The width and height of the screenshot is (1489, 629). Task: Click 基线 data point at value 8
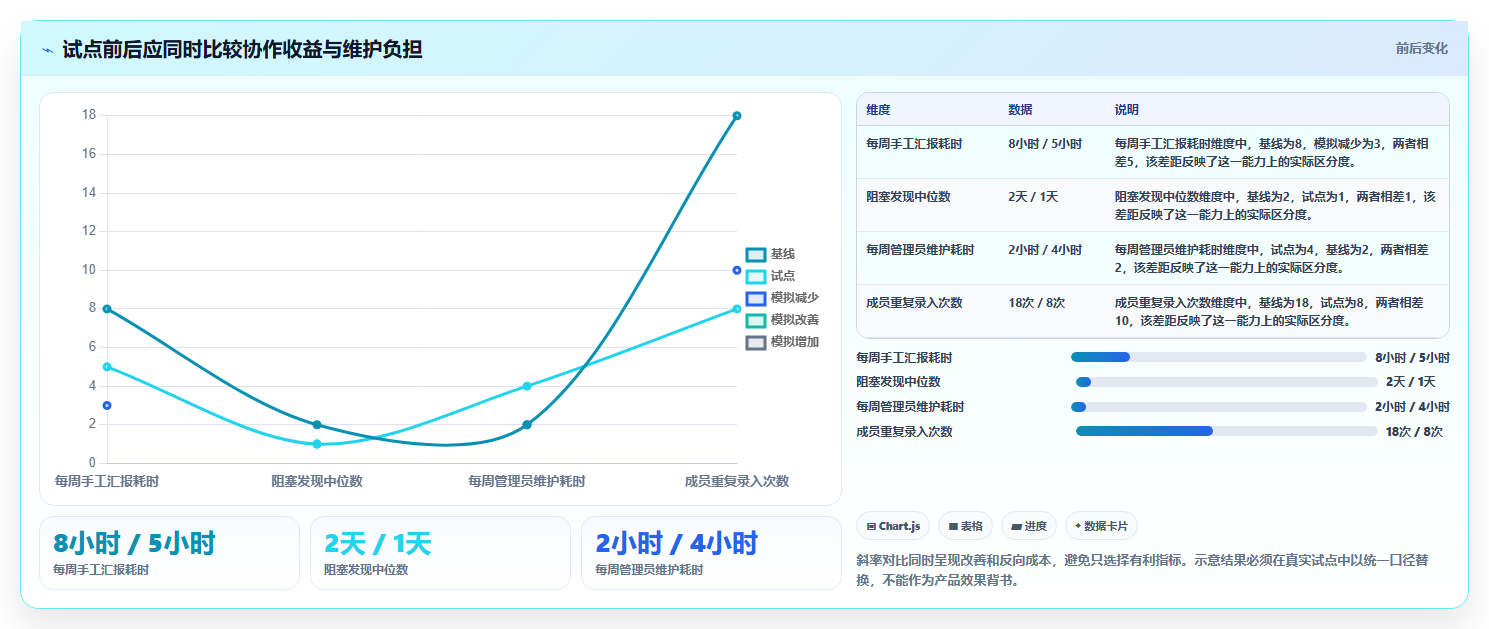pos(107,309)
